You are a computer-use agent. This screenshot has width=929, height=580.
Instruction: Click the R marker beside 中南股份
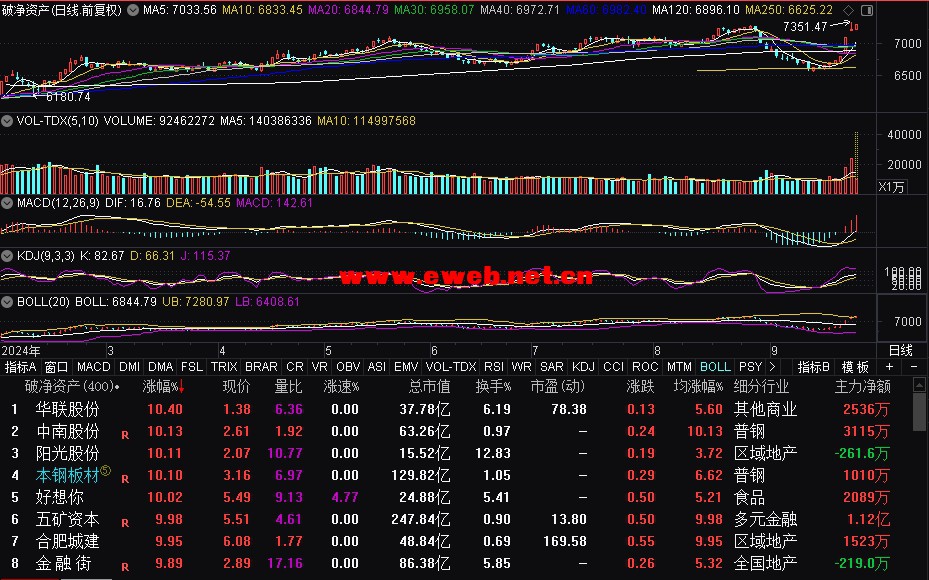point(125,435)
